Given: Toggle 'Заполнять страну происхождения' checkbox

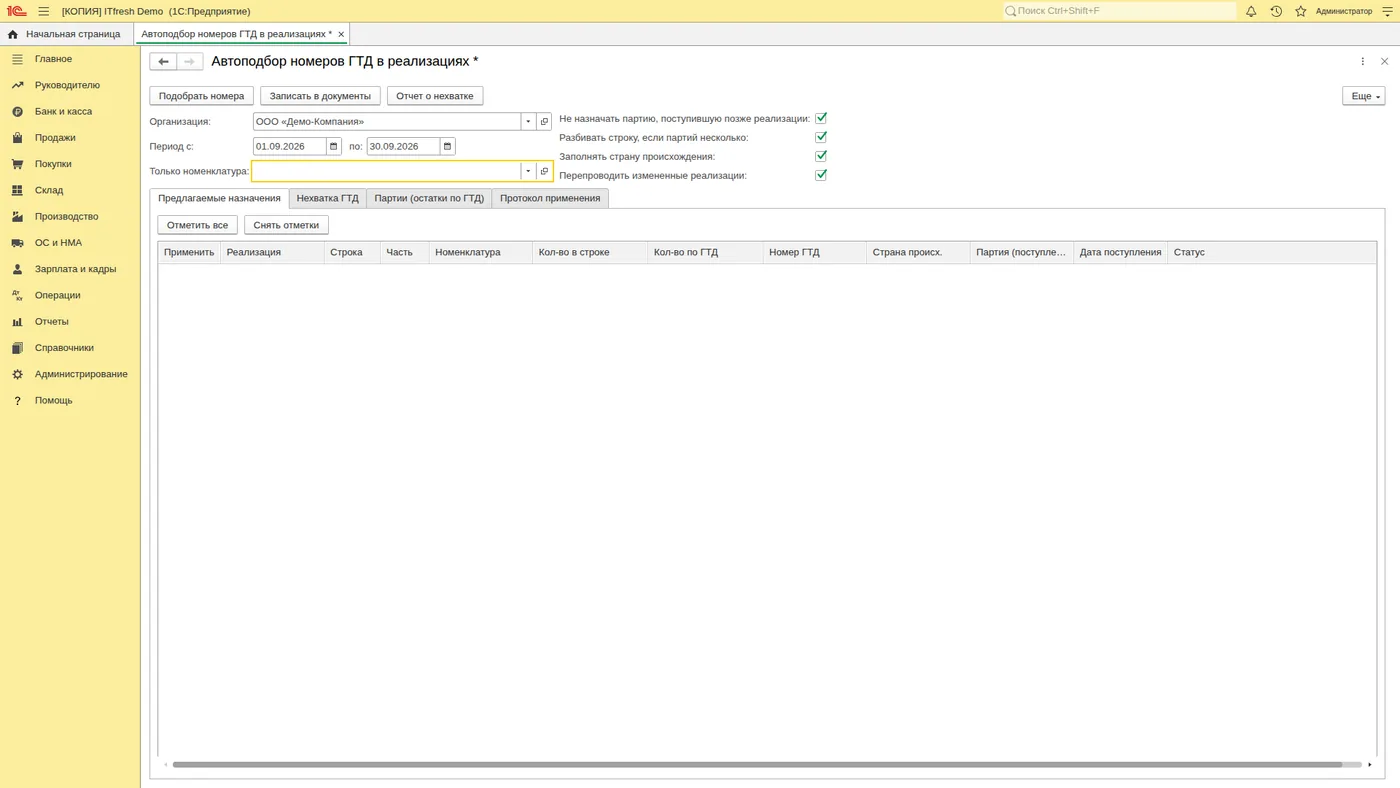Looking at the screenshot, I should [821, 156].
